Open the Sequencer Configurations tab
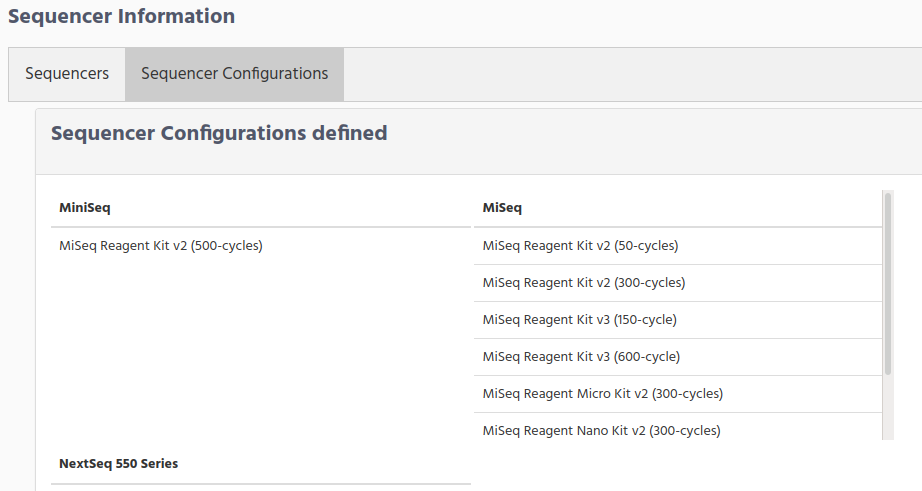The image size is (922, 491). pyautogui.click(x=235, y=74)
